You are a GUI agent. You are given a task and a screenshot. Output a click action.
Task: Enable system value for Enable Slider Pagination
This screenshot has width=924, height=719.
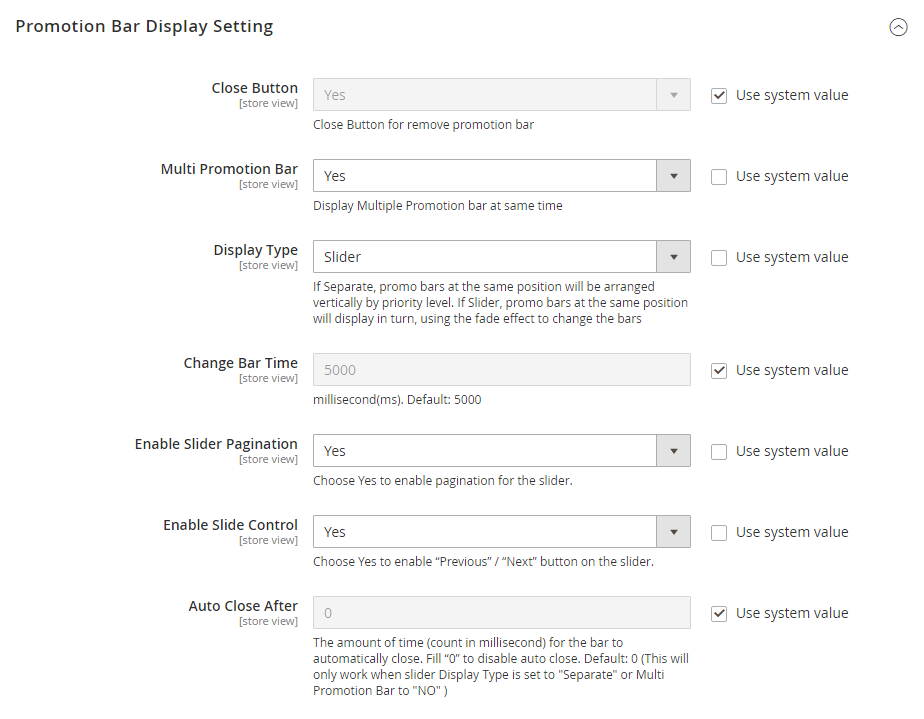click(719, 452)
